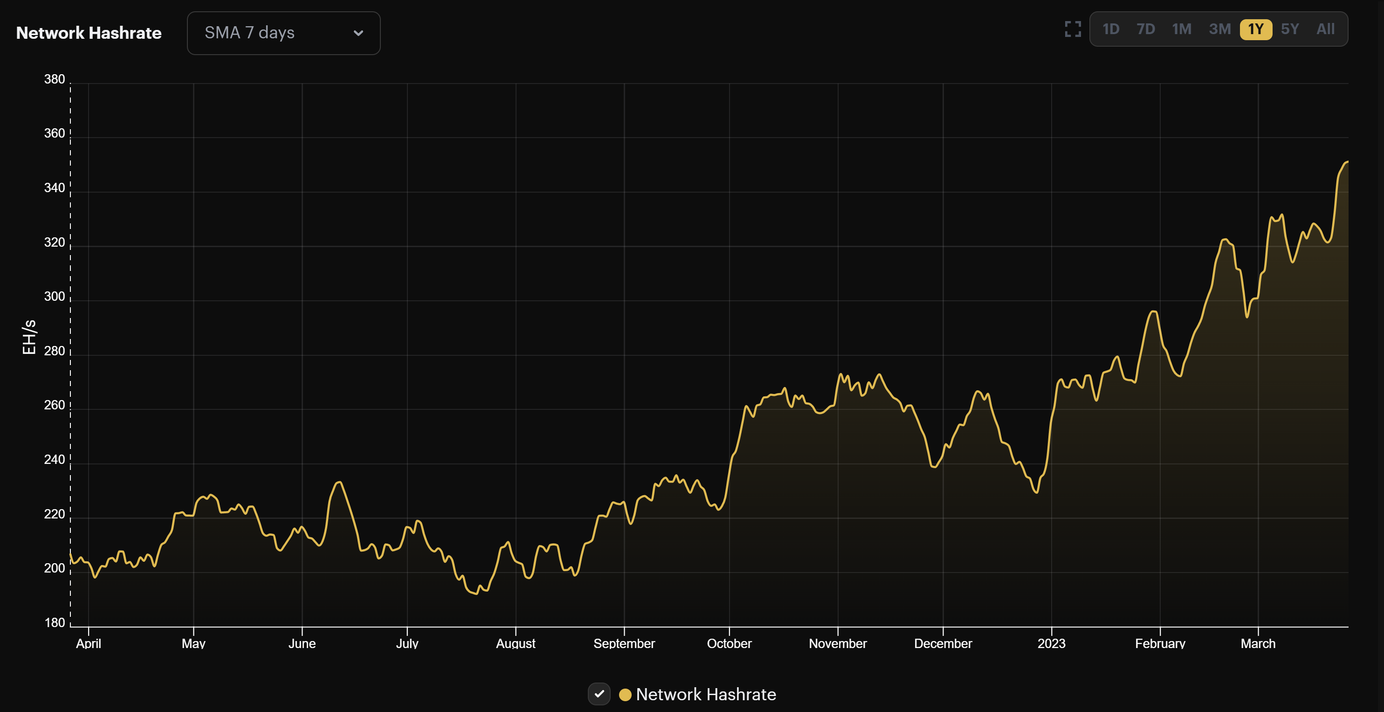Switch to the 3M view
This screenshot has width=1384, height=712.
tap(1219, 28)
